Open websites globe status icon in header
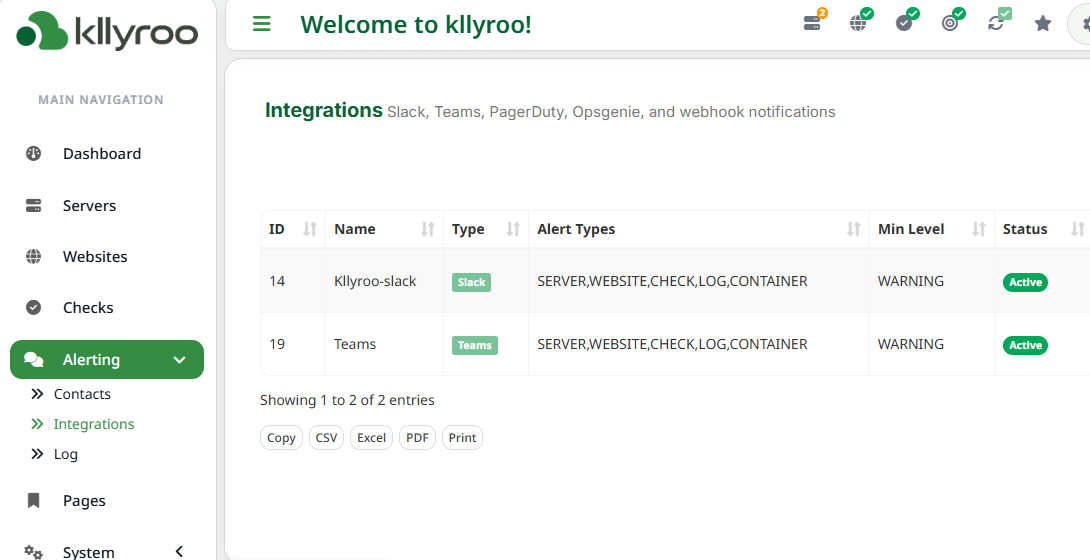 (859, 22)
